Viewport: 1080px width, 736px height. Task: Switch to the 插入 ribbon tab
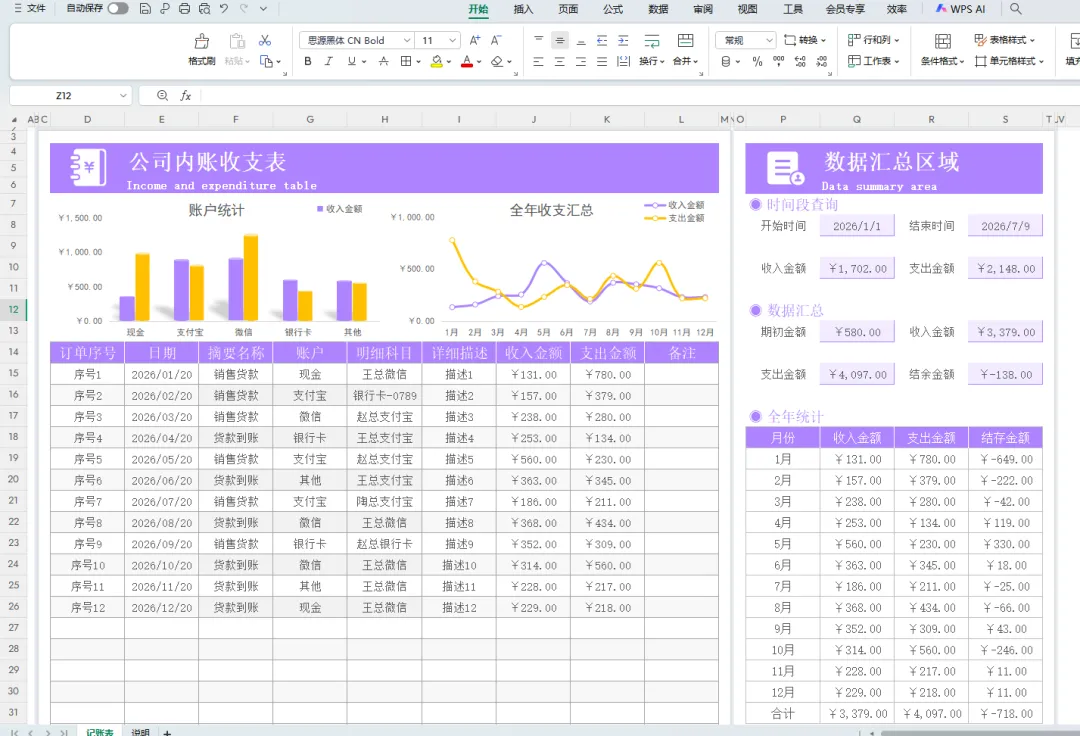pos(523,9)
